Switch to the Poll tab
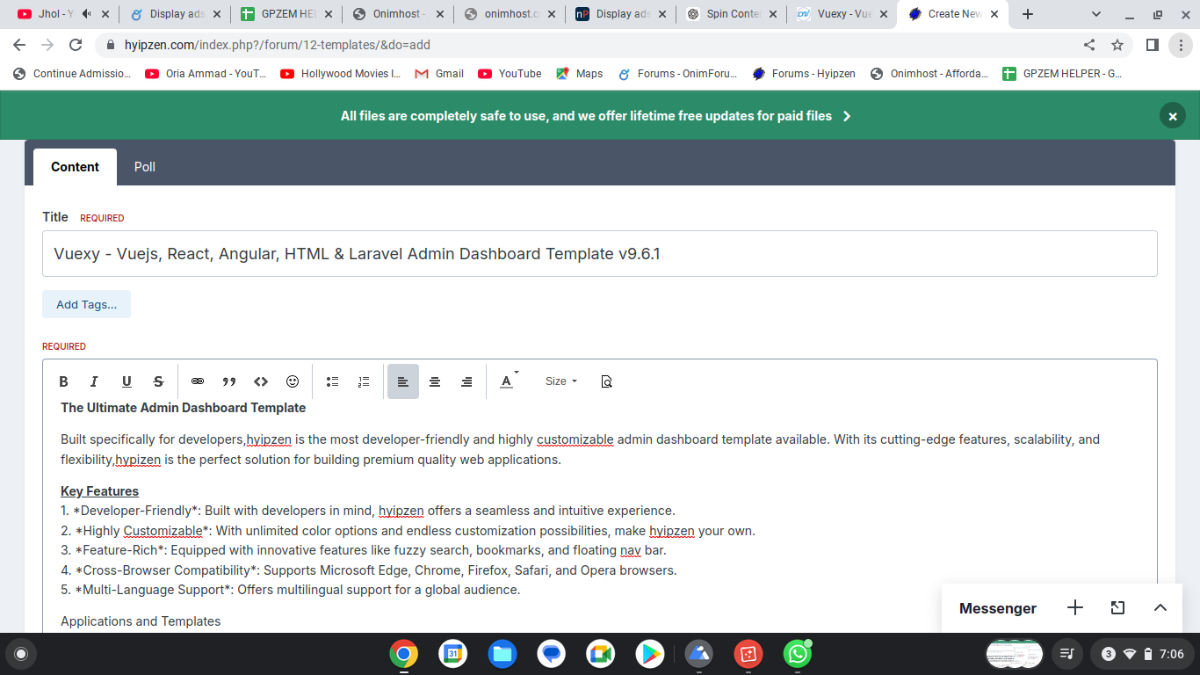Image resolution: width=1200 pixels, height=675 pixels. click(x=145, y=167)
